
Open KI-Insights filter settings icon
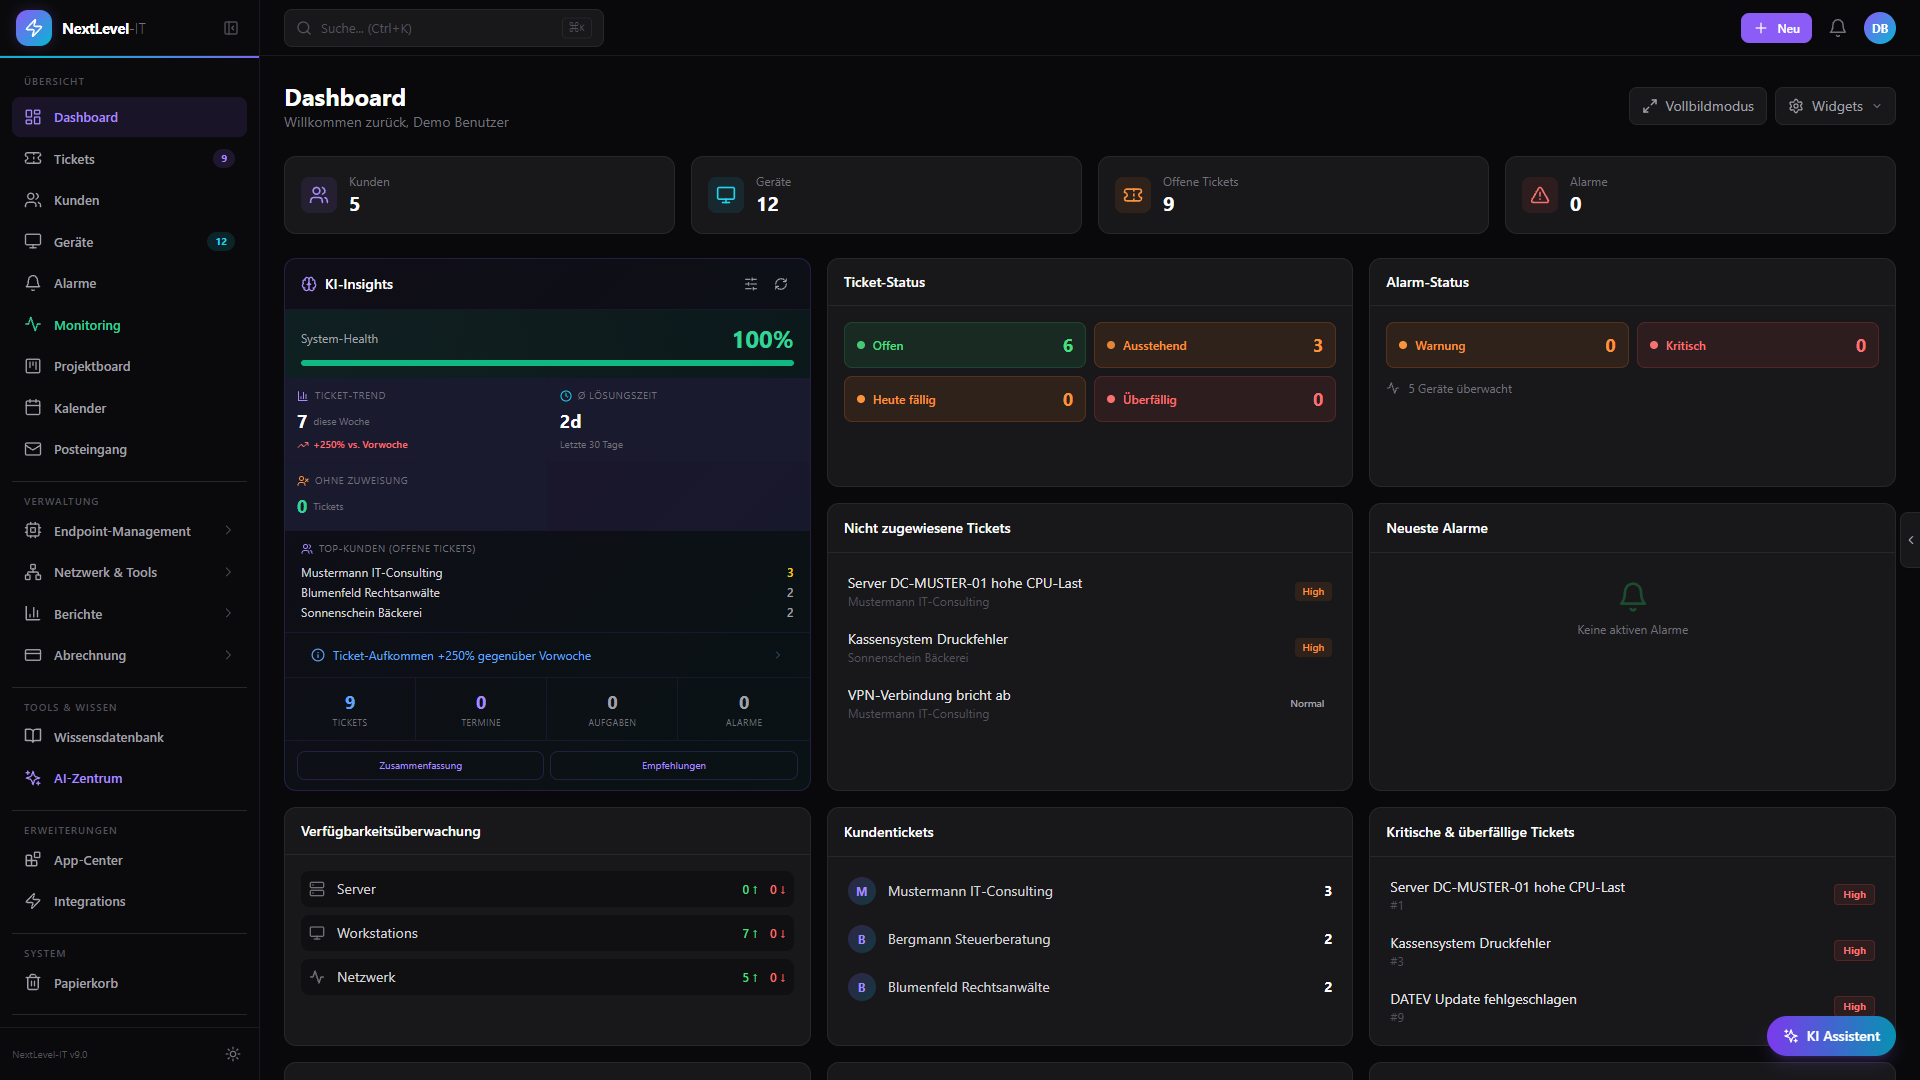[x=751, y=284]
